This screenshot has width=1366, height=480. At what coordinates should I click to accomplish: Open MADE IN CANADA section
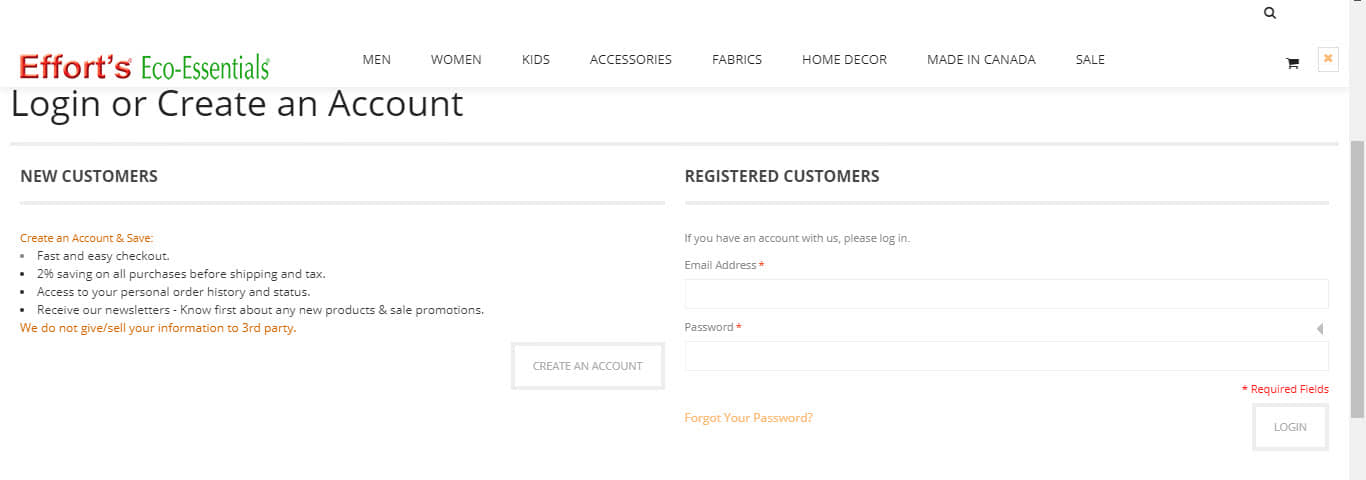(981, 60)
